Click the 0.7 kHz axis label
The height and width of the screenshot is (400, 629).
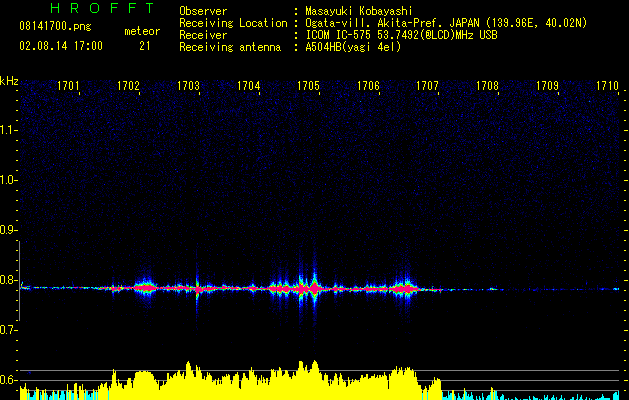tap(7, 330)
